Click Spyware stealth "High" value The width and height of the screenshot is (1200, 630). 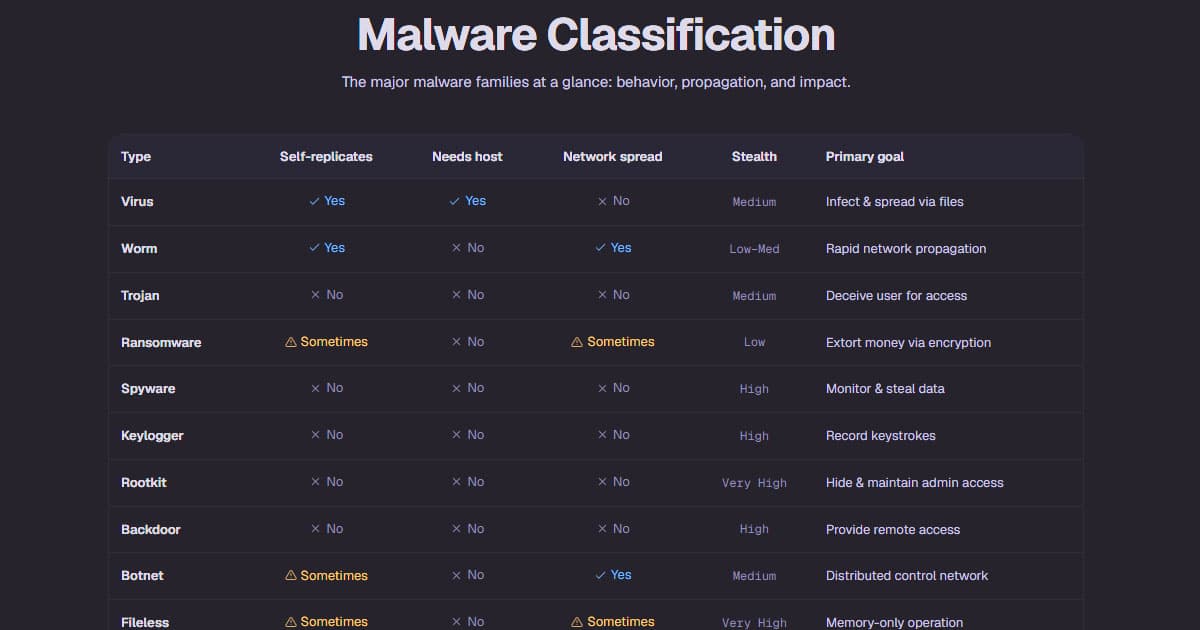[x=754, y=389]
